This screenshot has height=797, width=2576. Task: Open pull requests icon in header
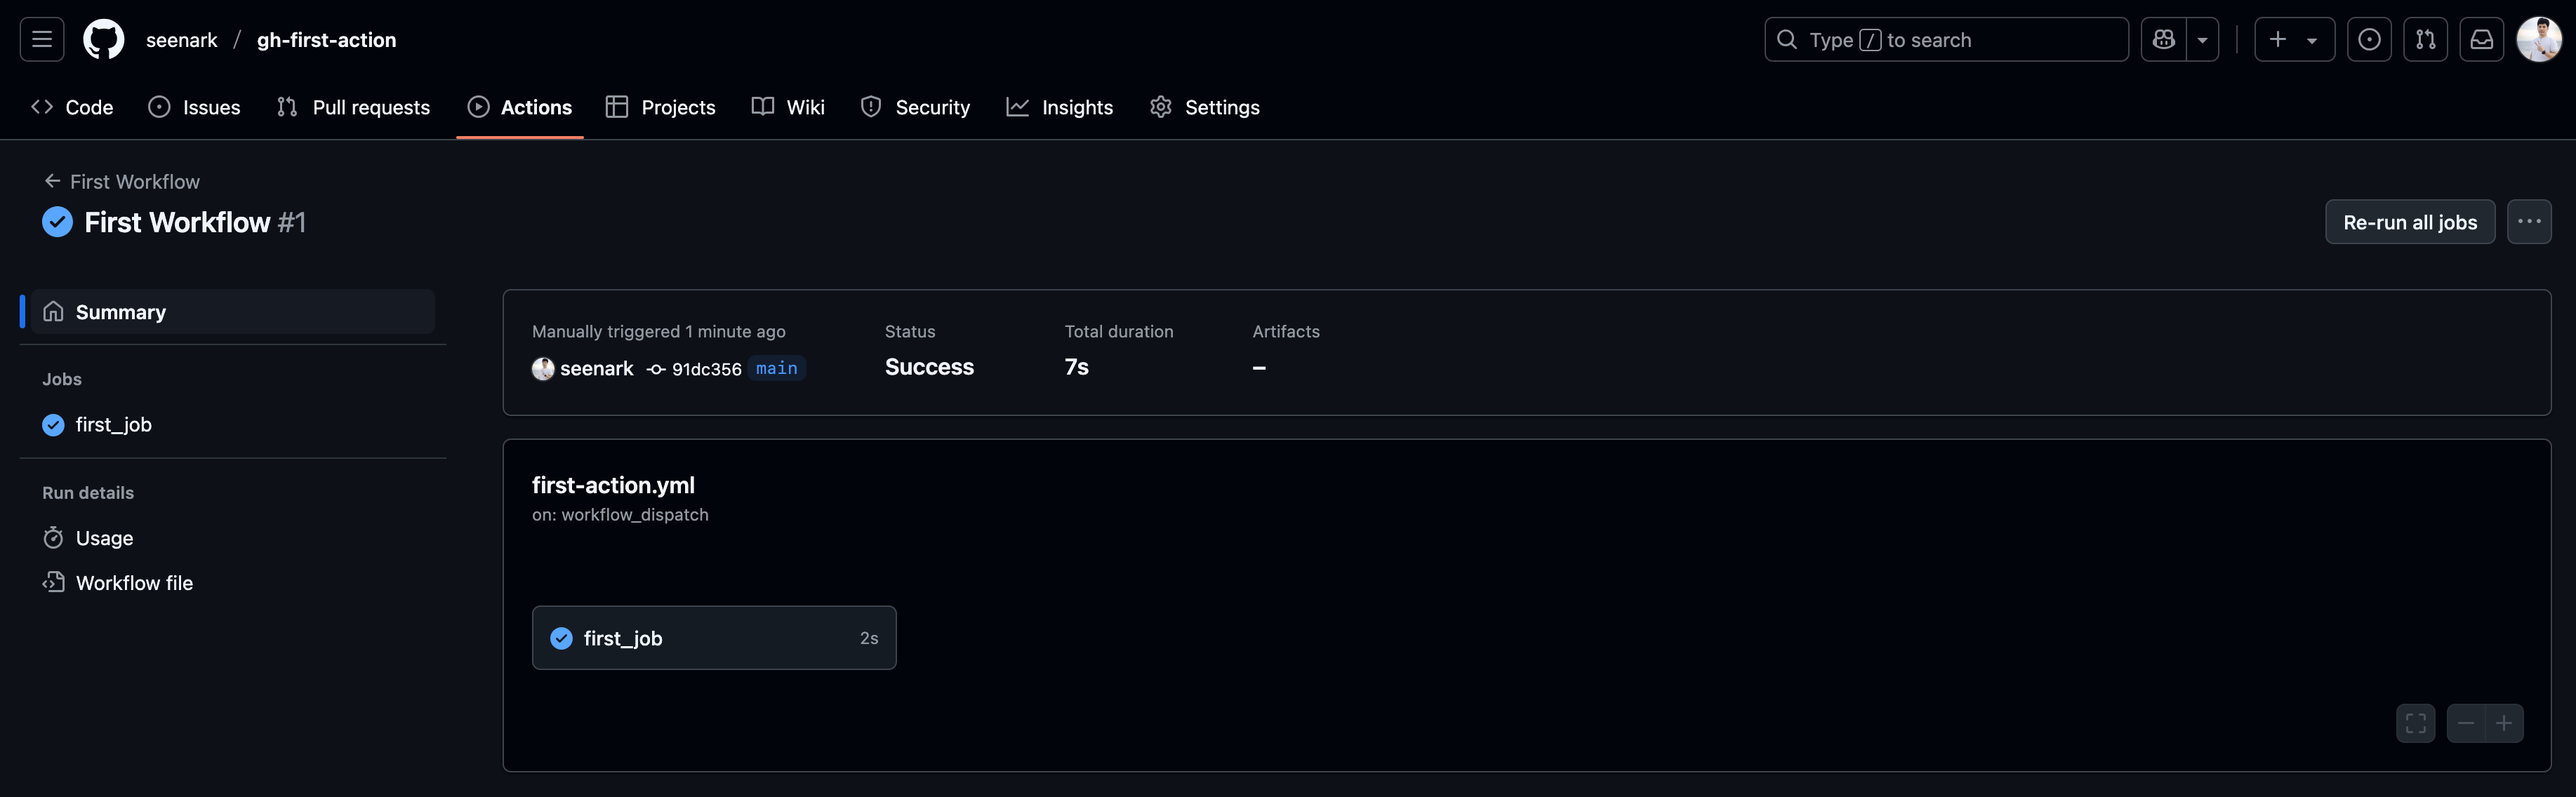(x=2426, y=40)
